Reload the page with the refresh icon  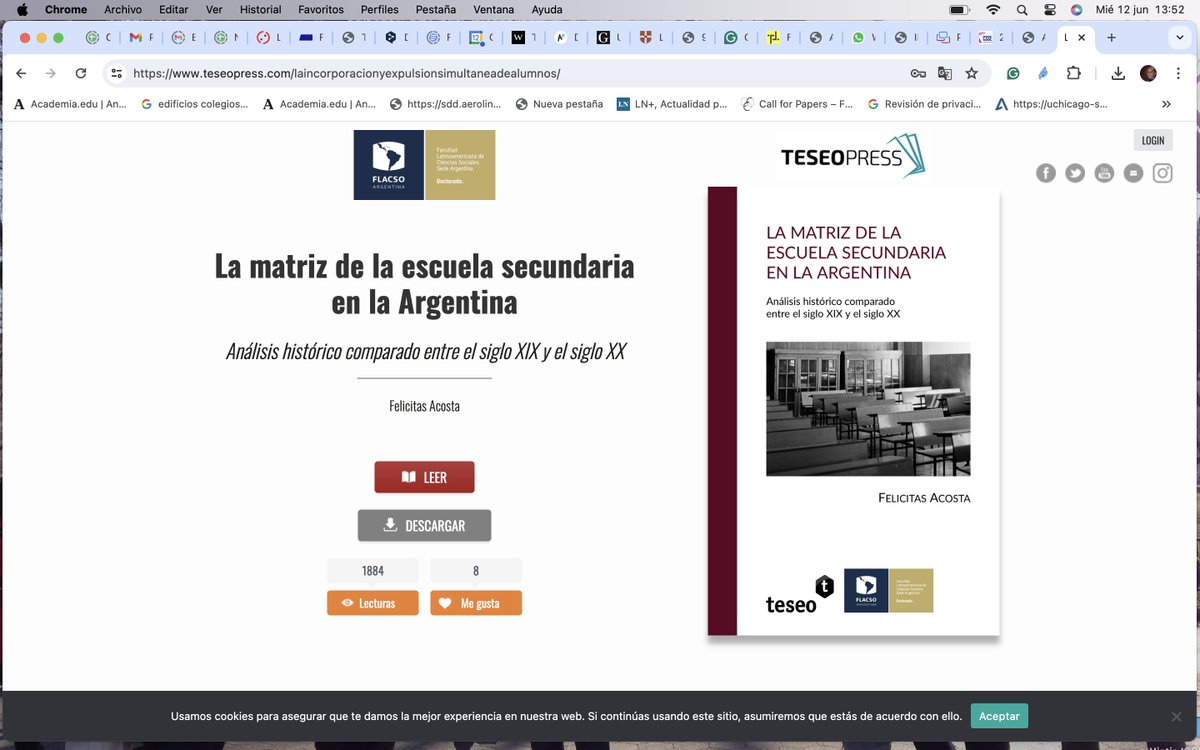(81, 73)
